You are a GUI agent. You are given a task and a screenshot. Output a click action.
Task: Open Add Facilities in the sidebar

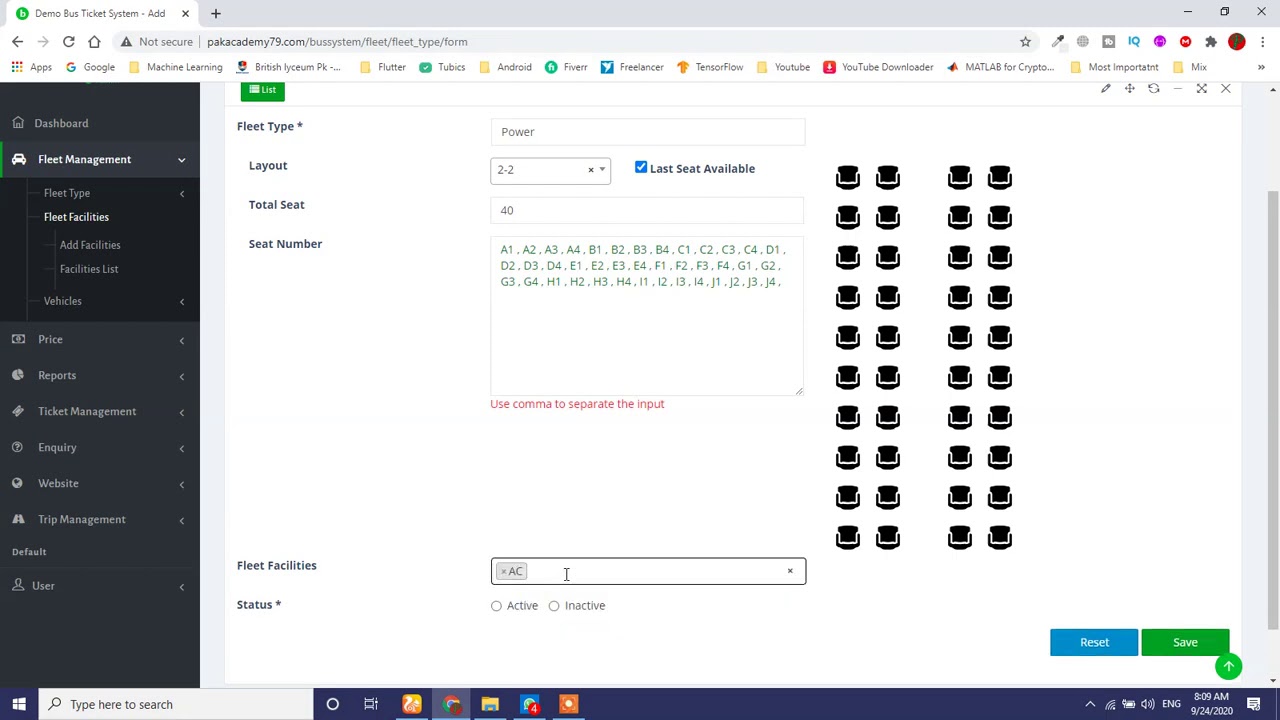90,245
